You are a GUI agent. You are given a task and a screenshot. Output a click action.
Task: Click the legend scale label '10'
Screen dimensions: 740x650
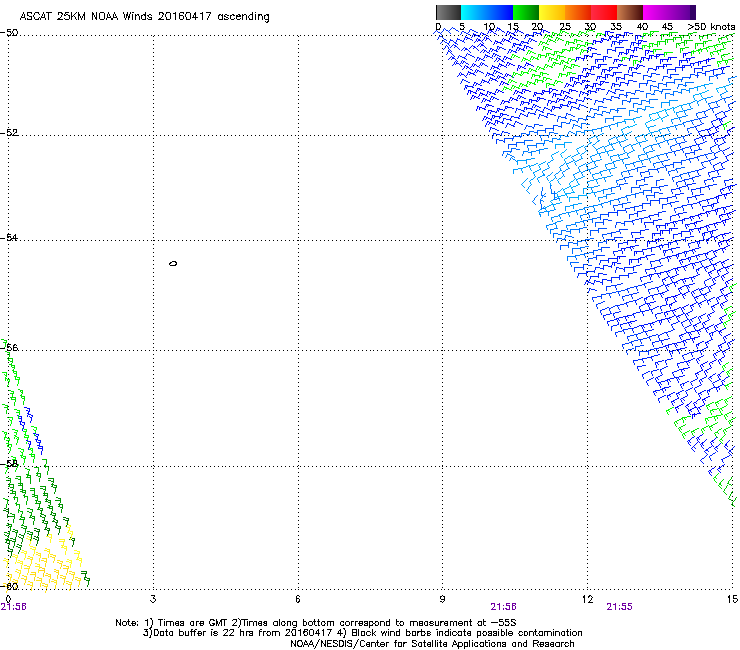(489, 27)
